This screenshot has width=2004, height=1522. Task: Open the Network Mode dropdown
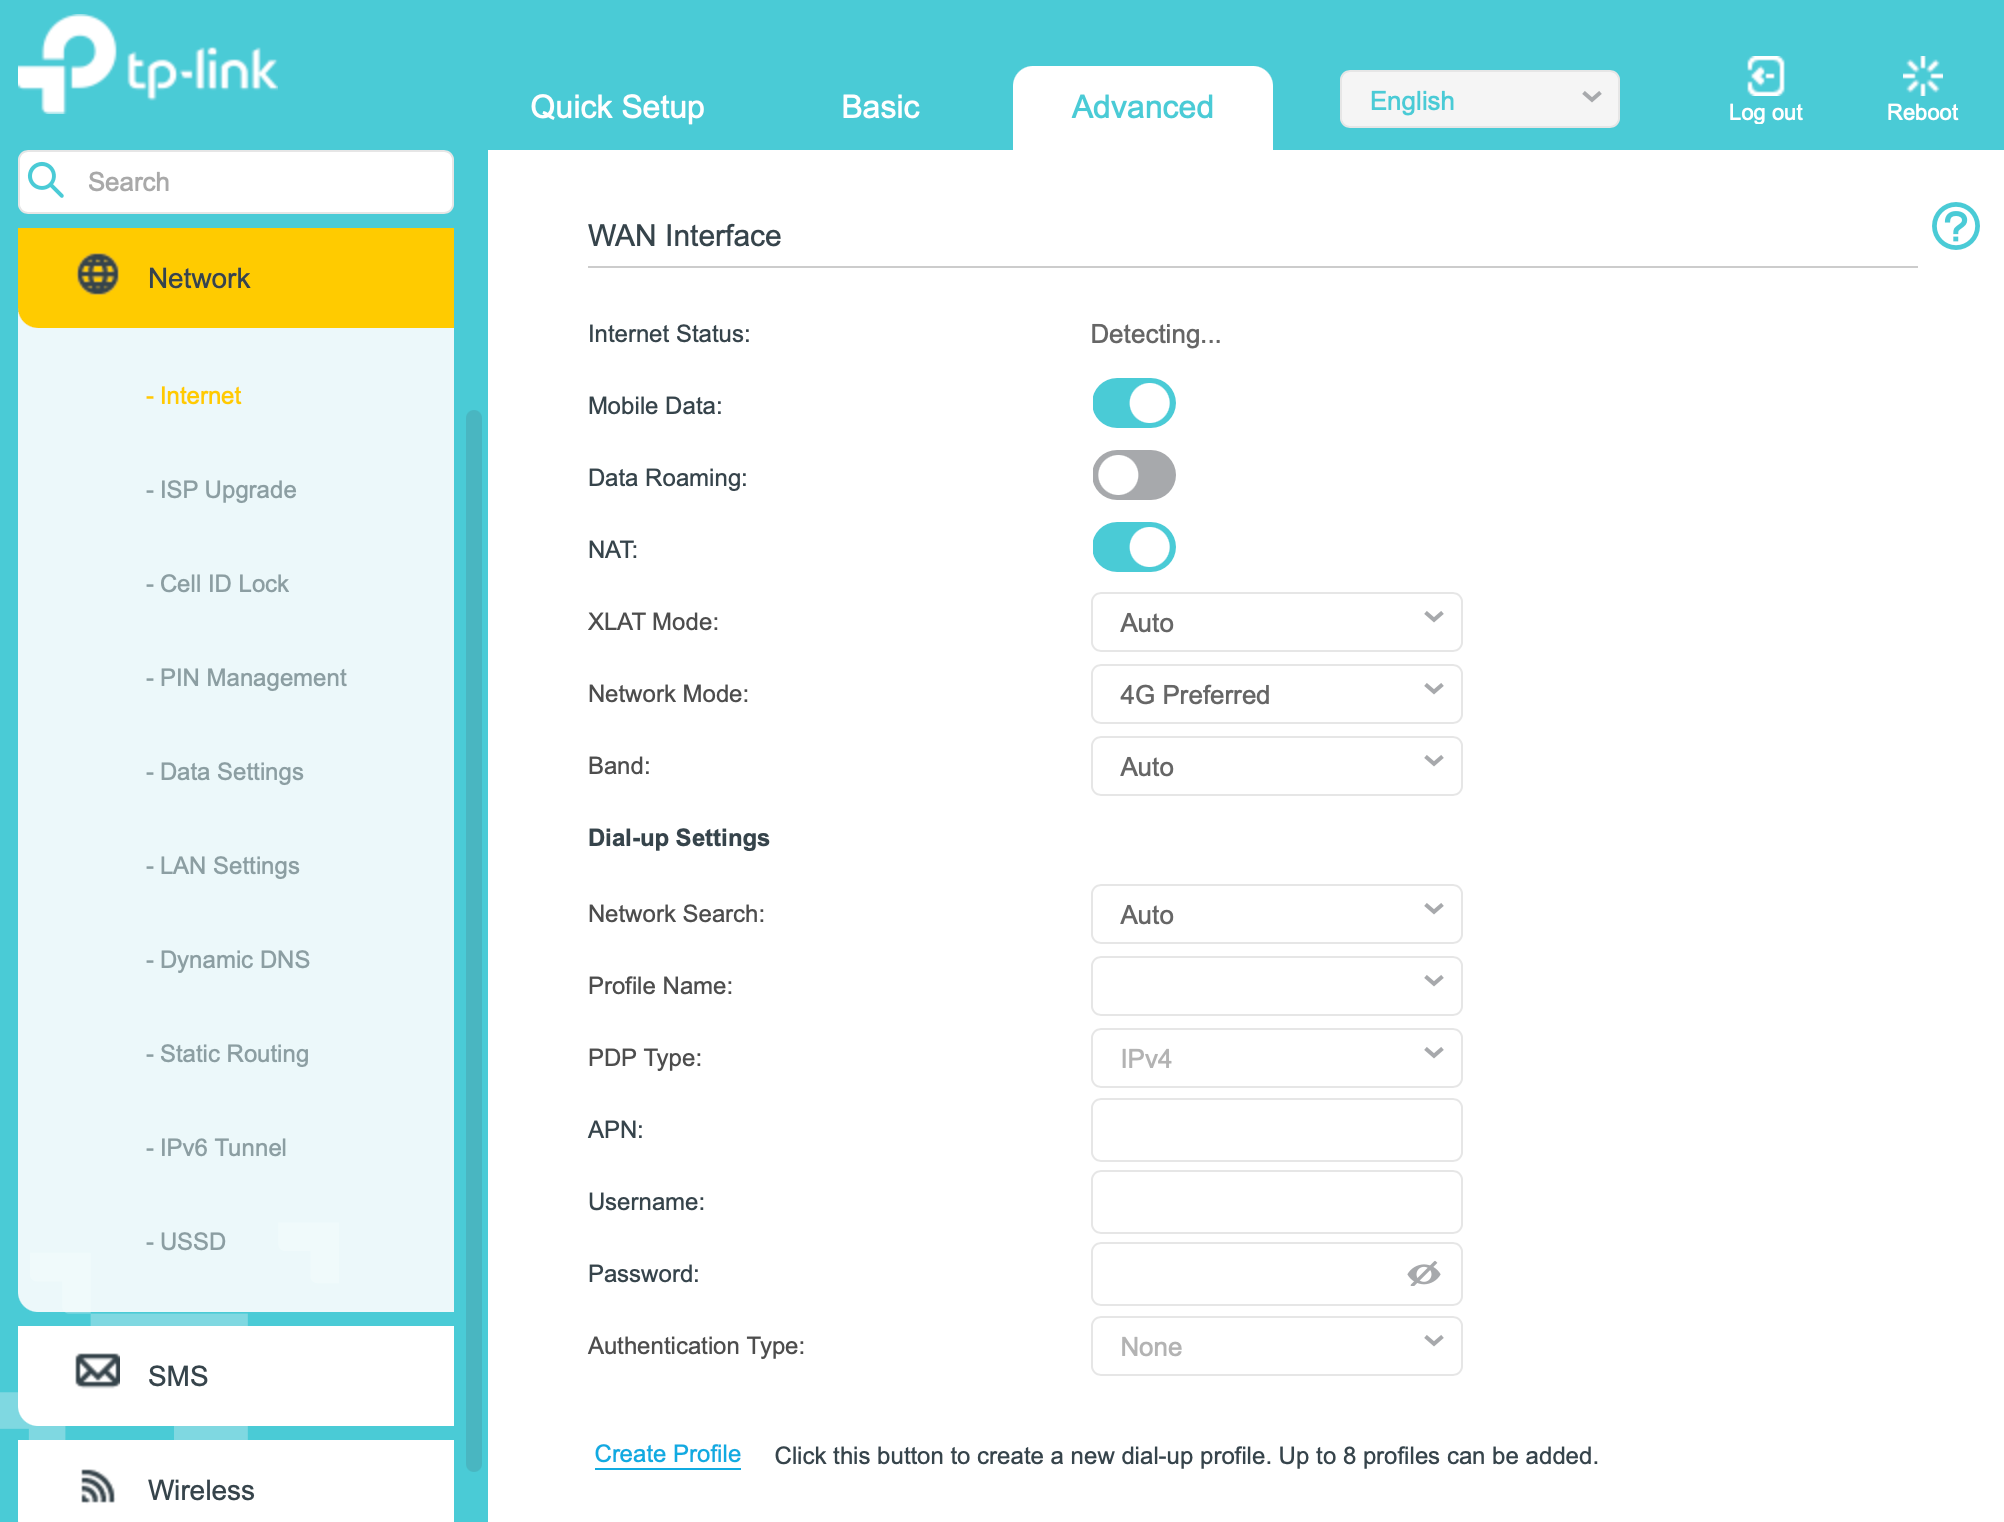pyautogui.click(x=1276, y=694)
